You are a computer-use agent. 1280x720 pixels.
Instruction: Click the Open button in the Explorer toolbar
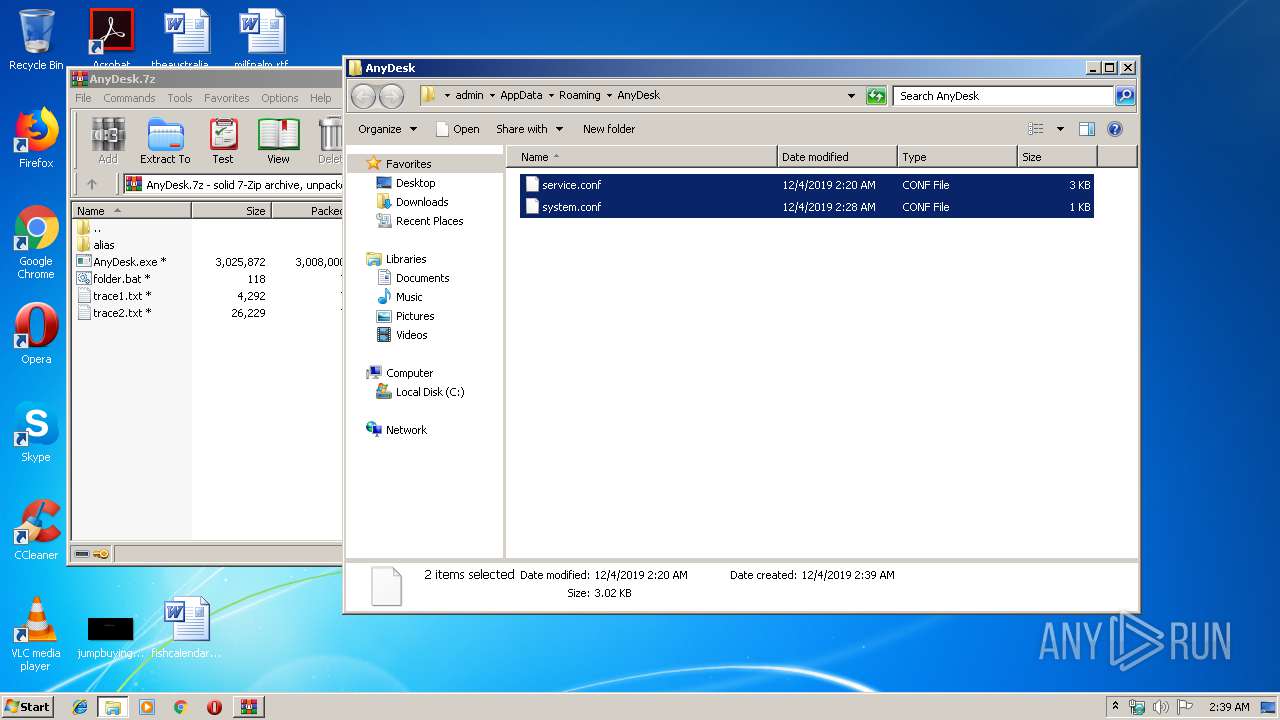[x=457, y=129]
